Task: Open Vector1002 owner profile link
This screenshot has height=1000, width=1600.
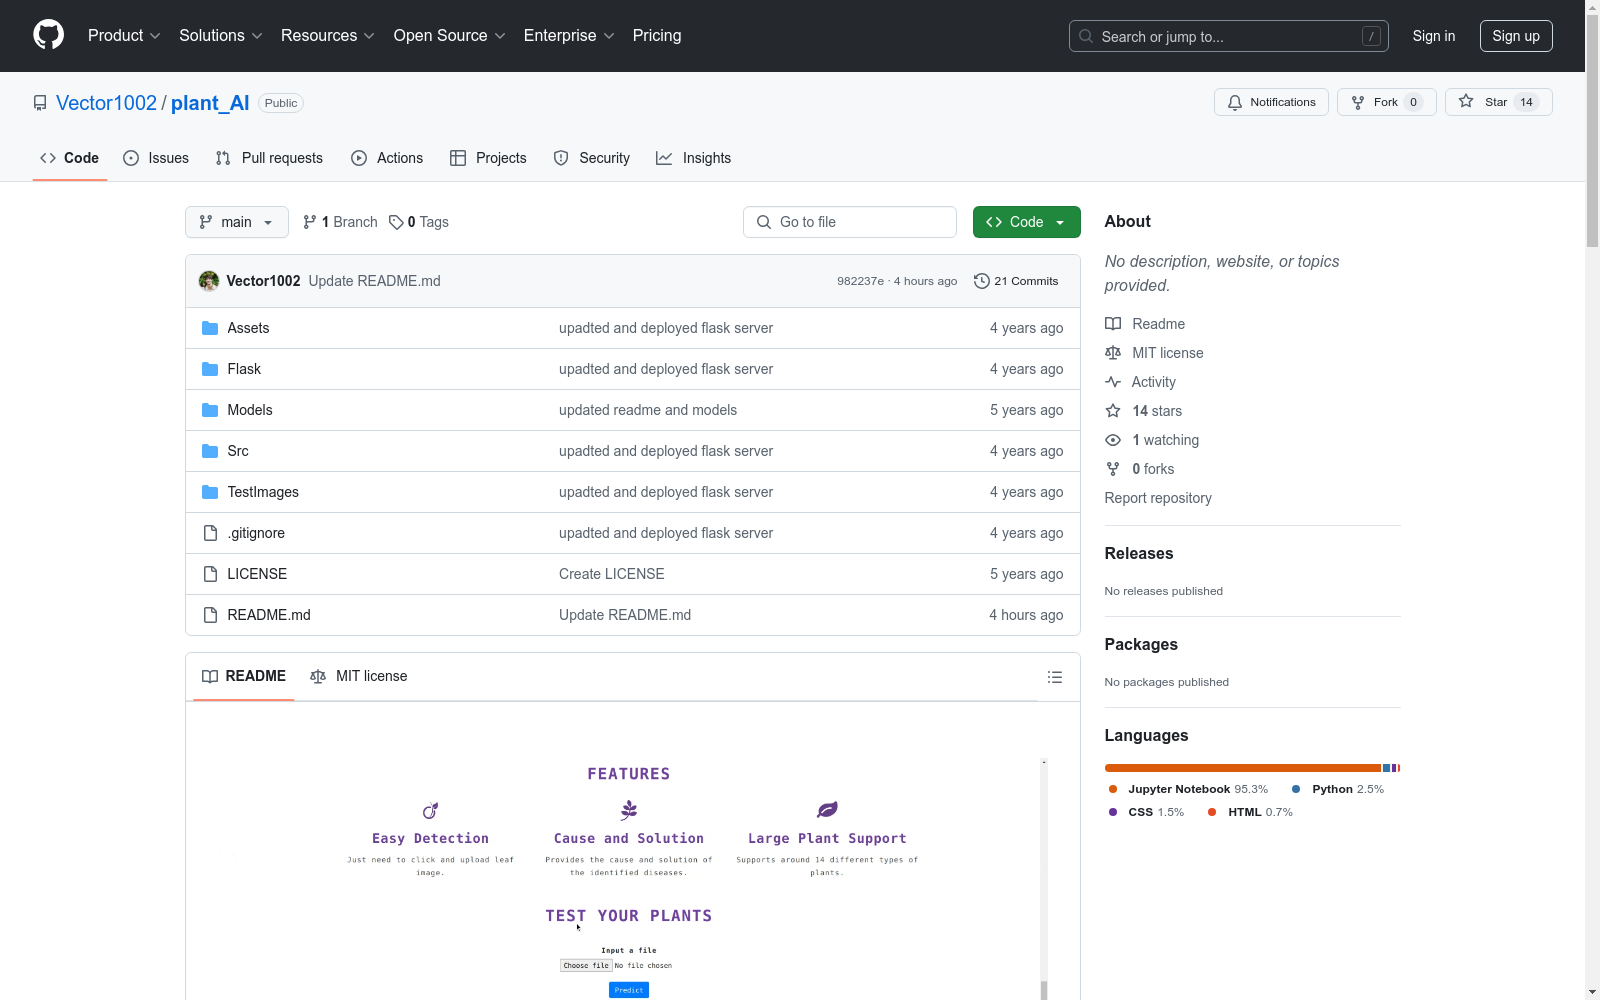Action: [106, 103]
